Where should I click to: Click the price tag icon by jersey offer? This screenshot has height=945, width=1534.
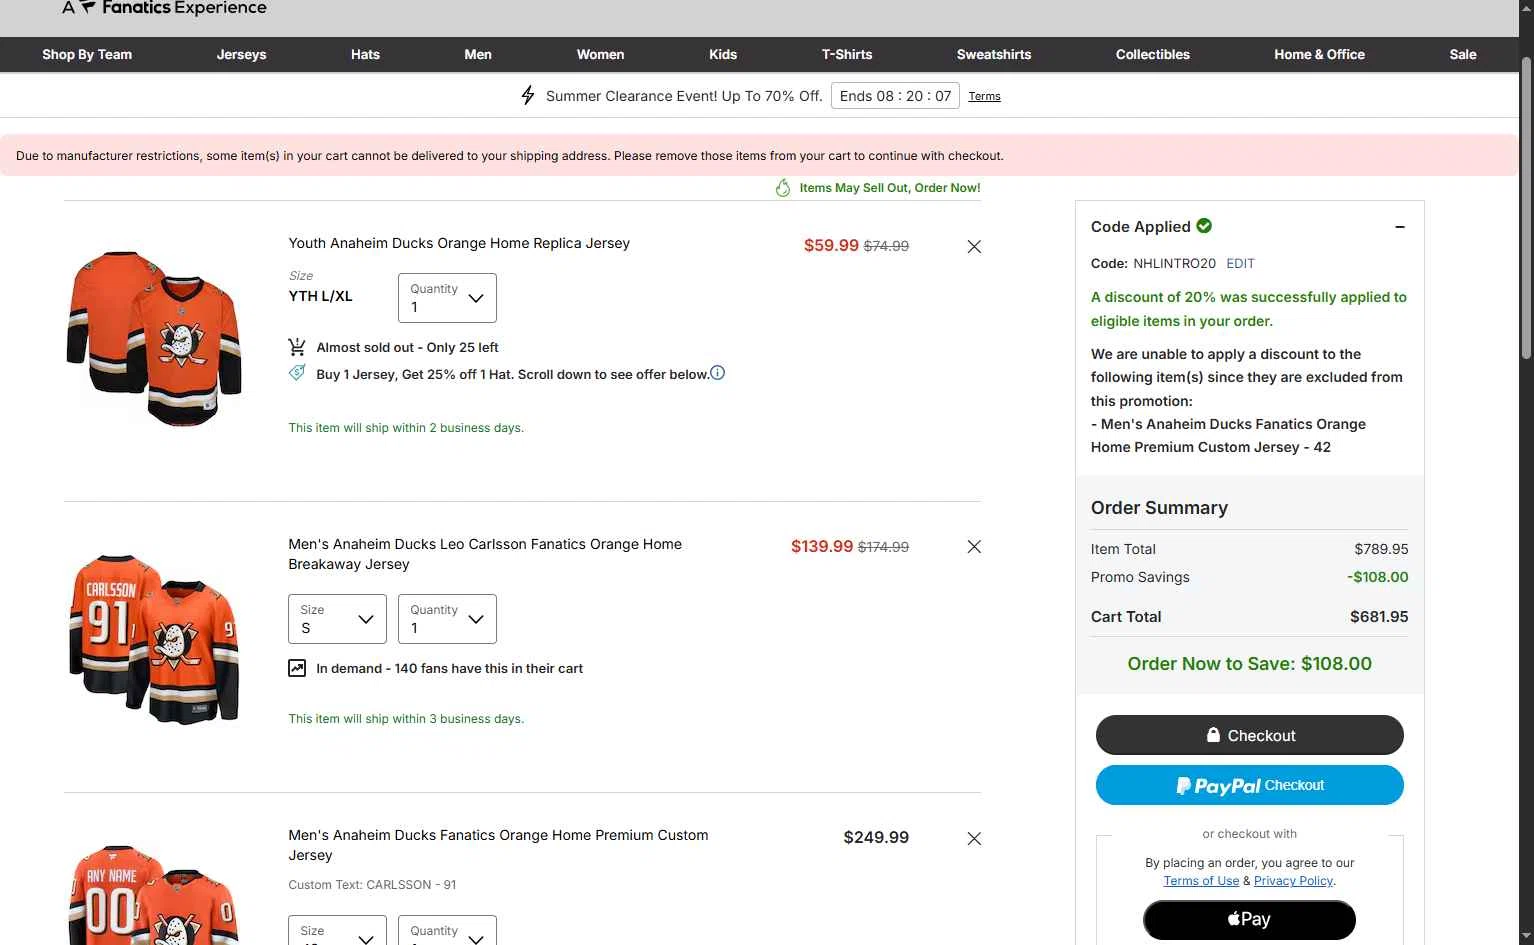[x=297, y=373]
